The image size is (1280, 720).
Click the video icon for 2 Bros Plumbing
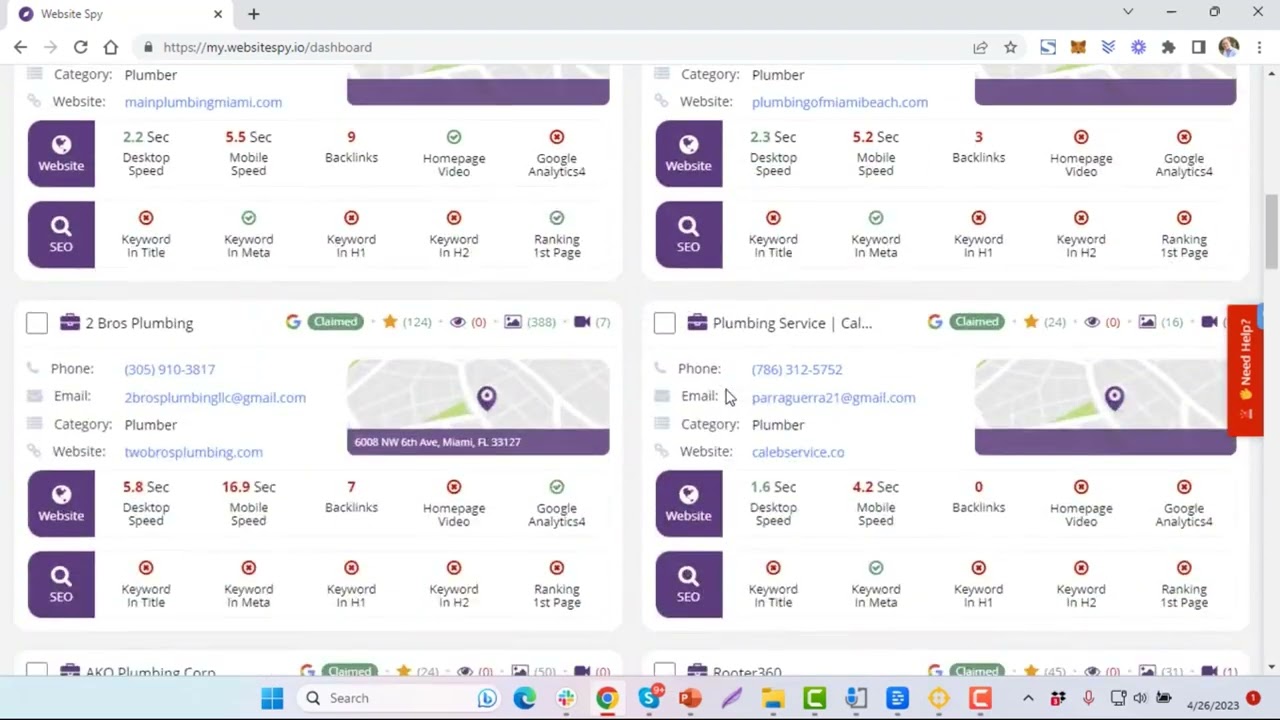pos(582,322)
